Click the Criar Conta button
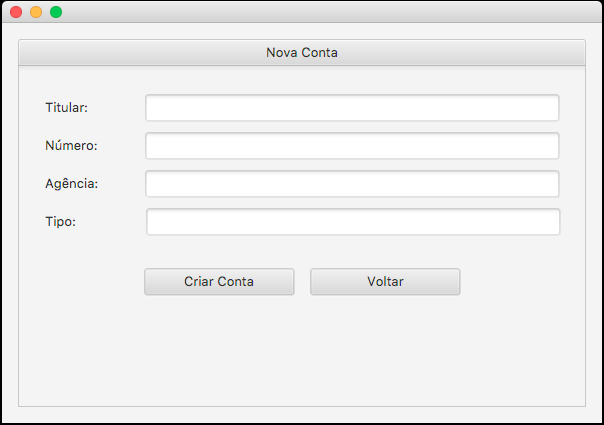Image resolution: width=604 pixels, height=425 pixels. point(219,282)
